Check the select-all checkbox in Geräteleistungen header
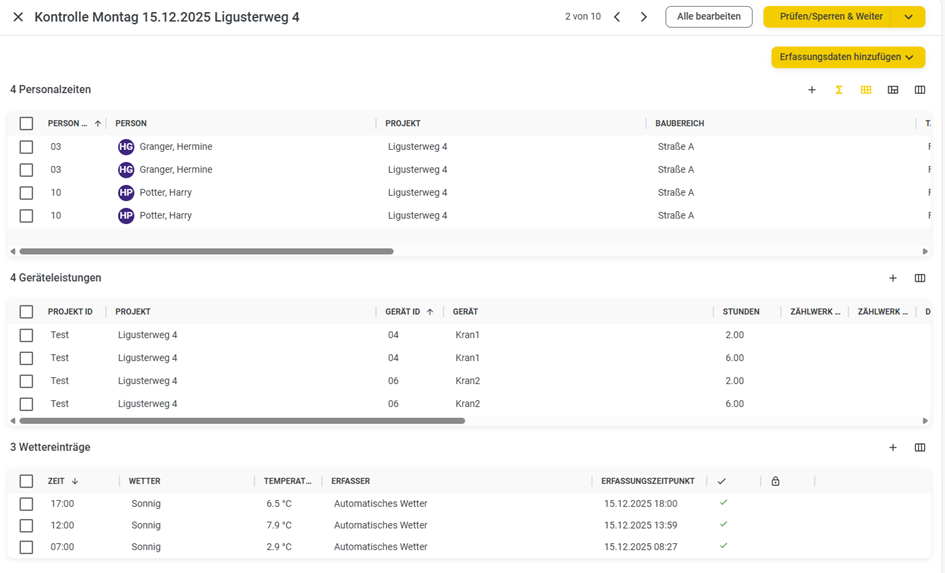The image size is (945, 573). 26,312
